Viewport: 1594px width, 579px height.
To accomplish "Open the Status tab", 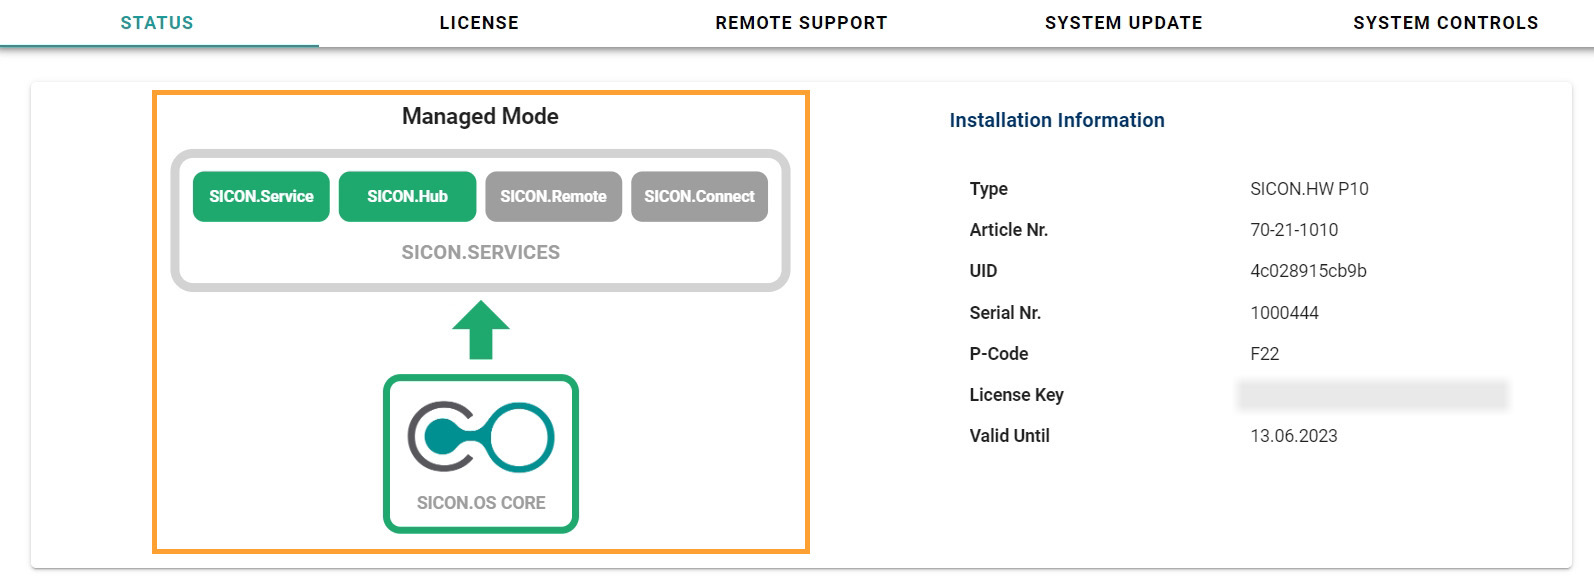I will coord(157,23).
